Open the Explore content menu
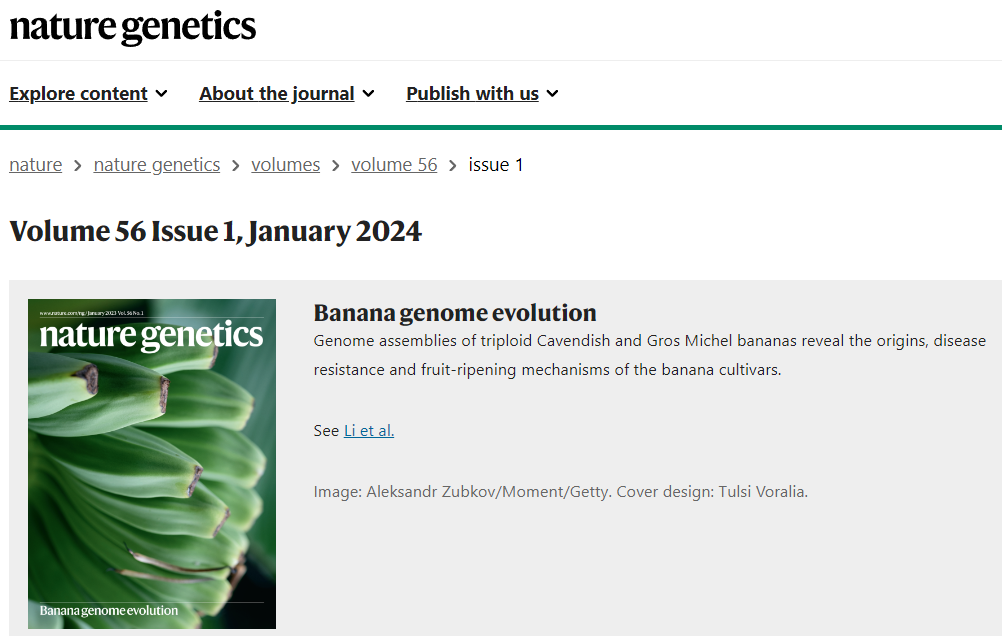Image resolution: width=1002 pixels, height=636 pixels. (x=78, y=94)
